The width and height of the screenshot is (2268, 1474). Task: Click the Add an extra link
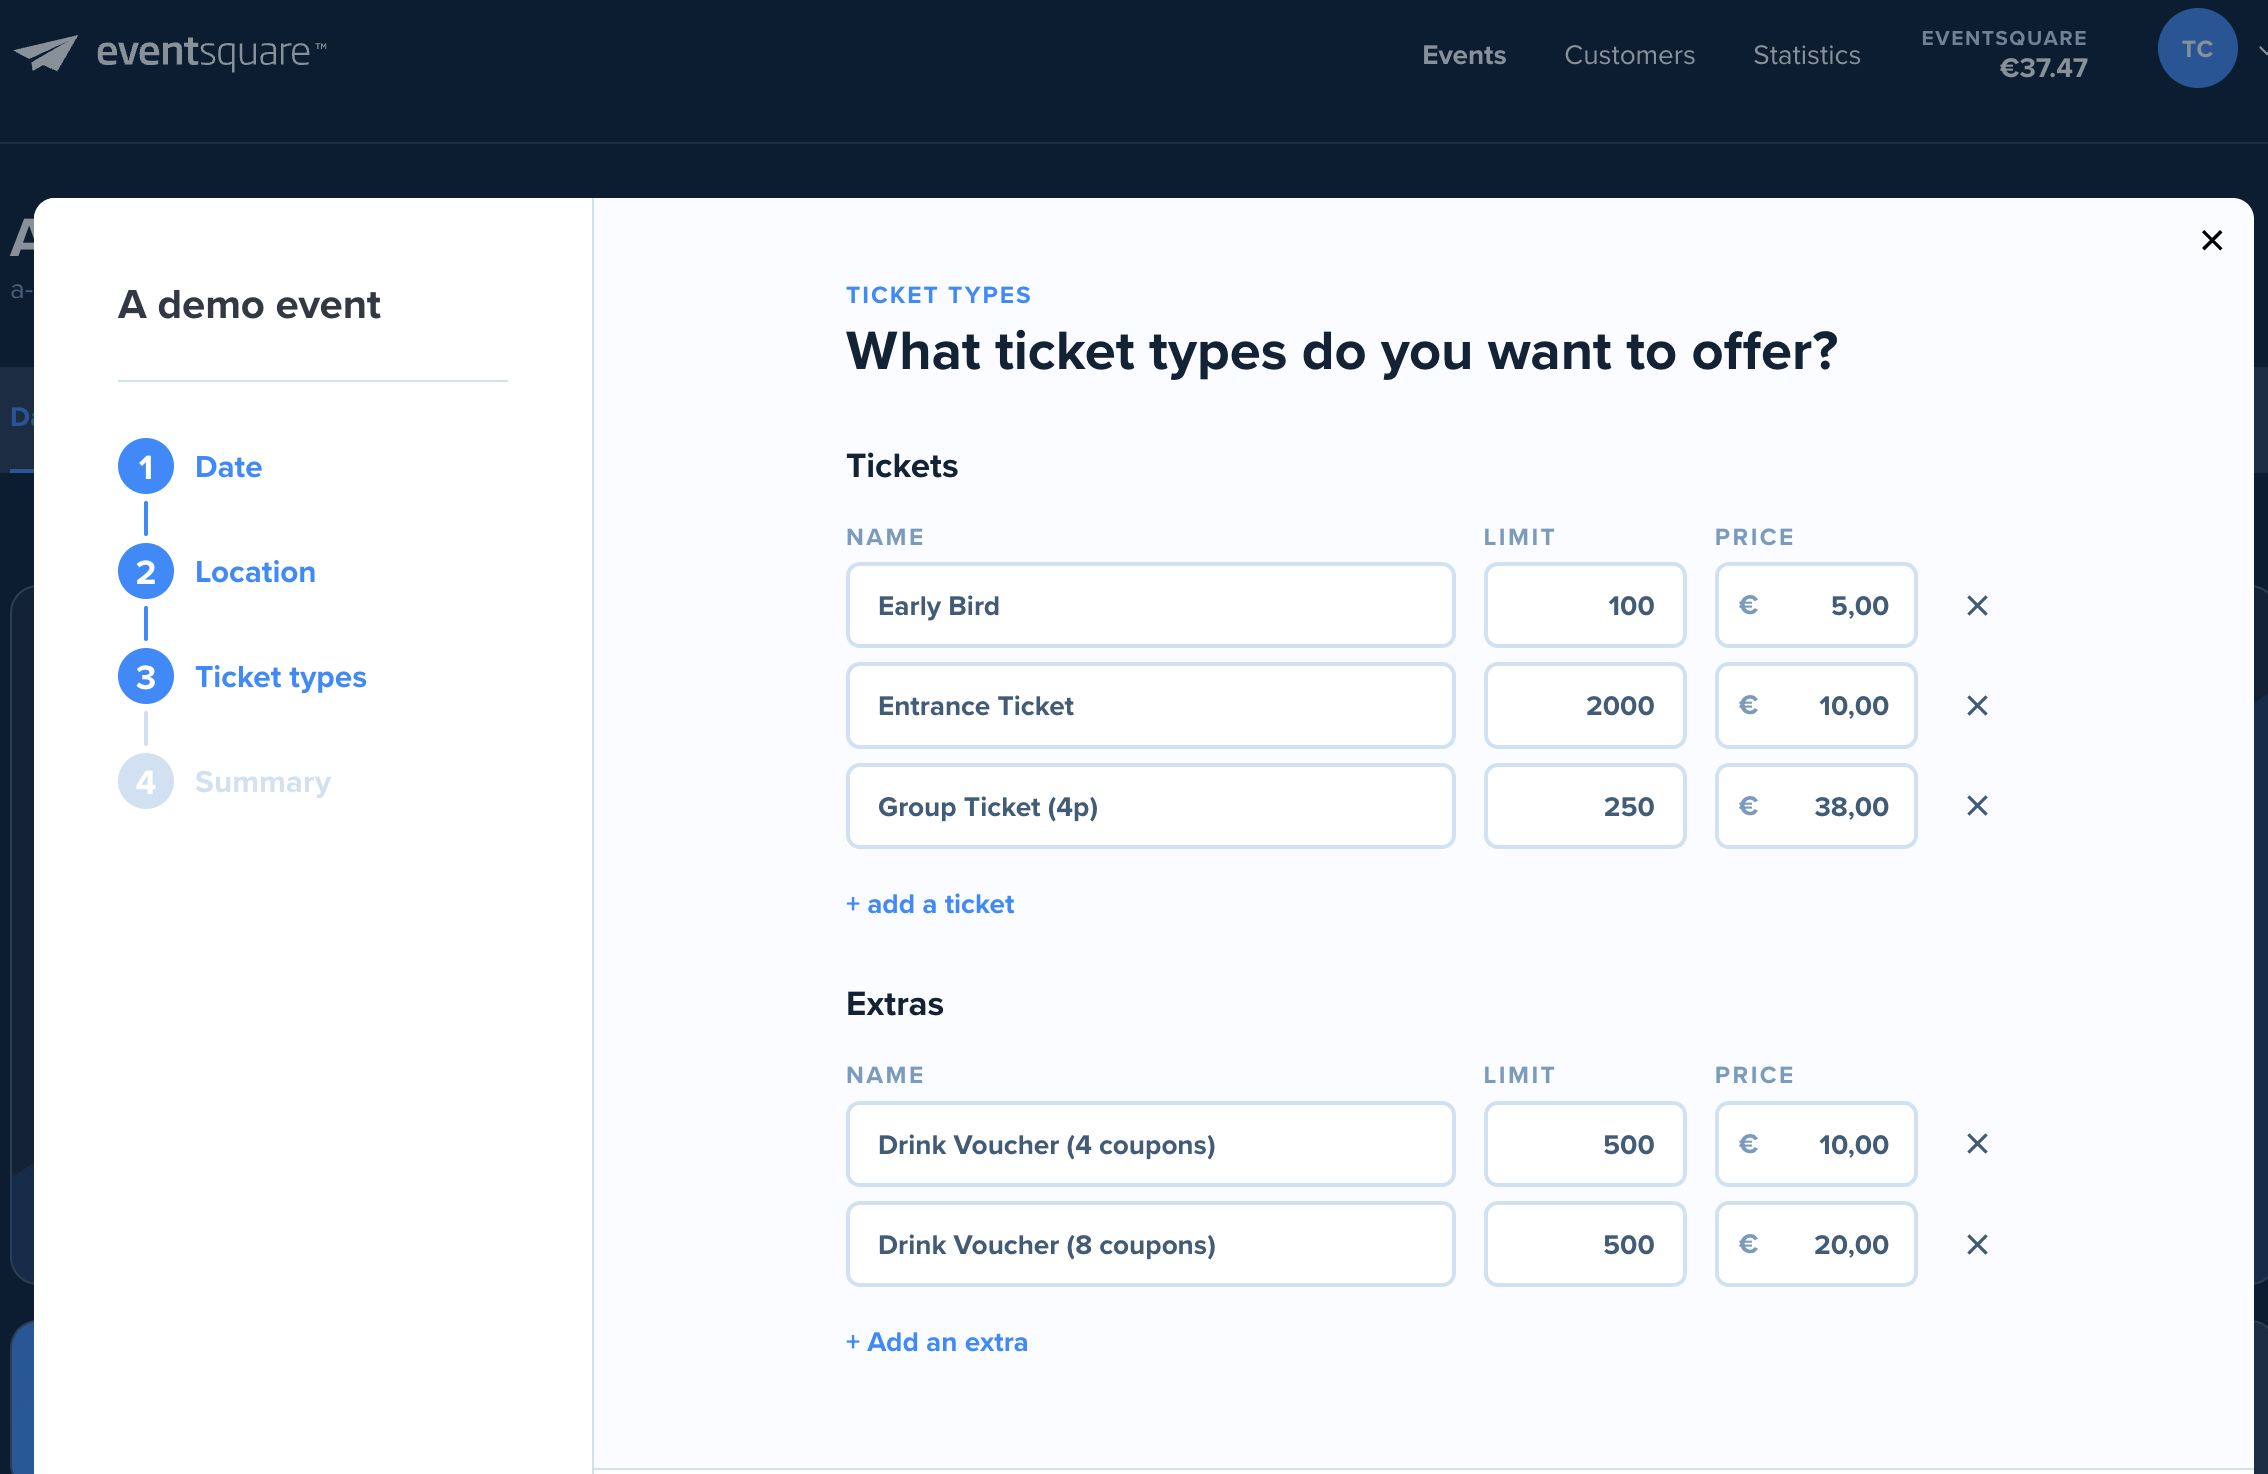[937, 1342]
